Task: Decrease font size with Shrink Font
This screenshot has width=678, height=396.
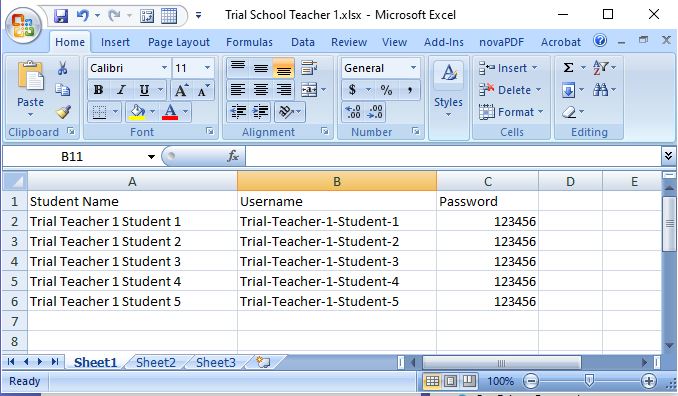Action: click(x=203, y=90)
